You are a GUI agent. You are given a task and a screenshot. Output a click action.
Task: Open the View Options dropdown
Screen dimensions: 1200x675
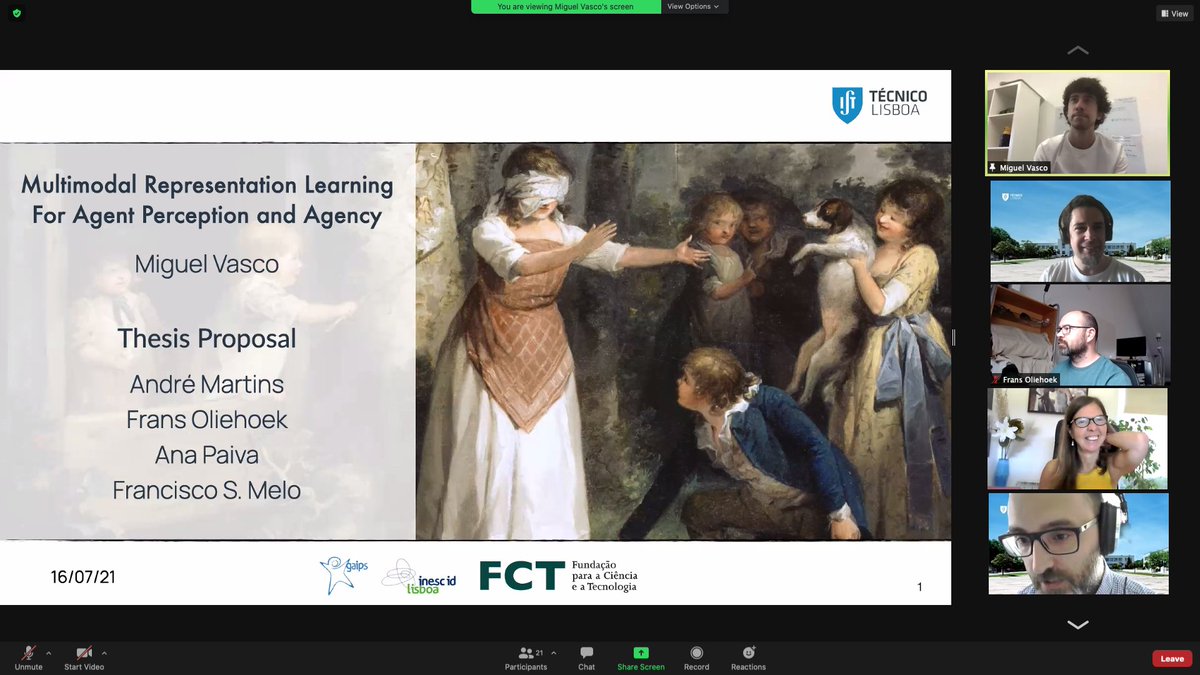click(x=694, y=6)
